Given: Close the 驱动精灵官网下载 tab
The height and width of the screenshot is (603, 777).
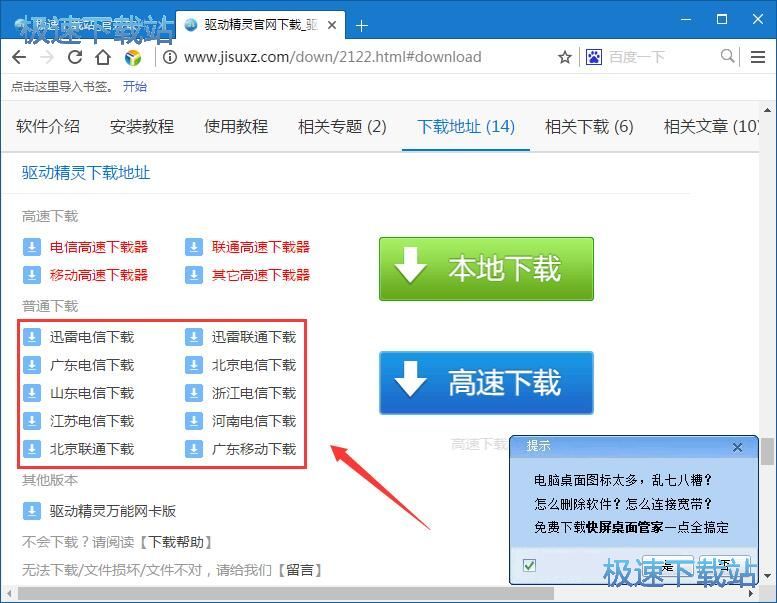Looking at the screenshot, I should click(332, 25).
